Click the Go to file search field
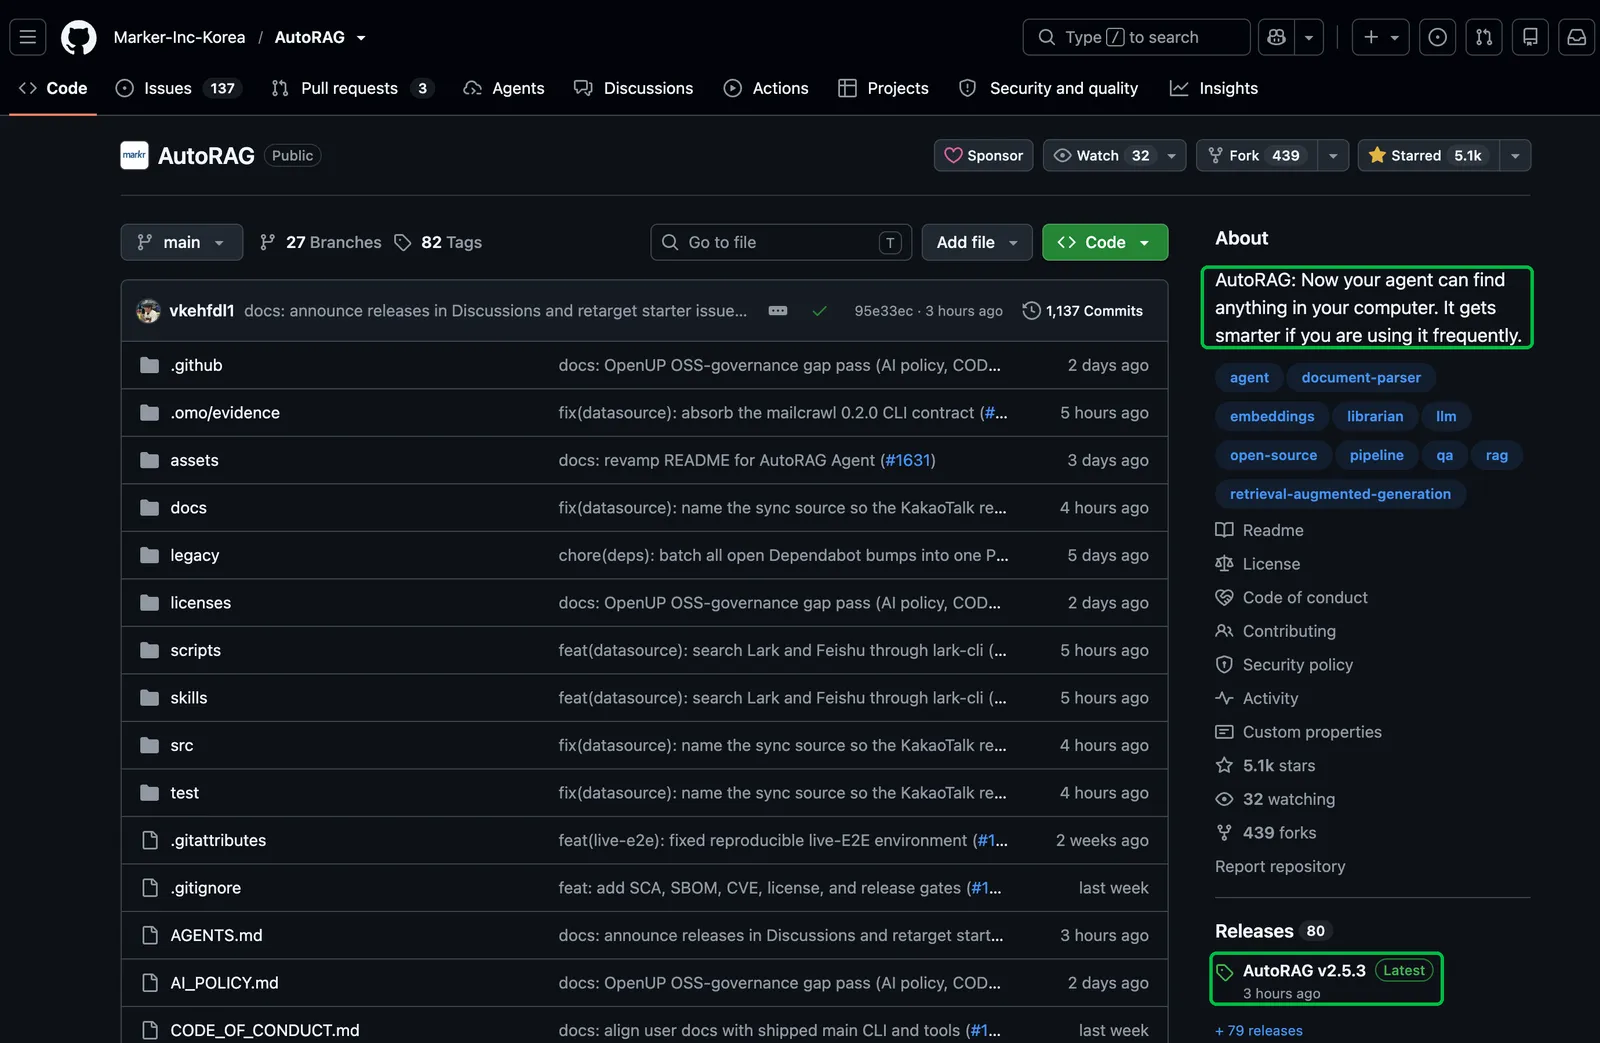This screenshot has height=1043, width=1600. point(781,242)
